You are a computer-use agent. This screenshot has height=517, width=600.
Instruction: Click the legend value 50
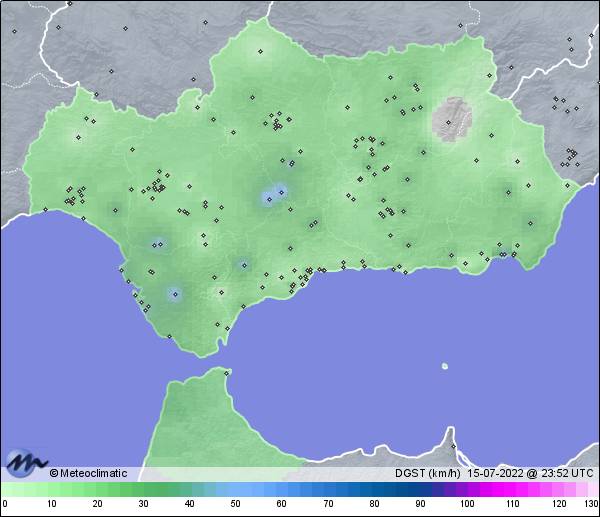[235, 504]
